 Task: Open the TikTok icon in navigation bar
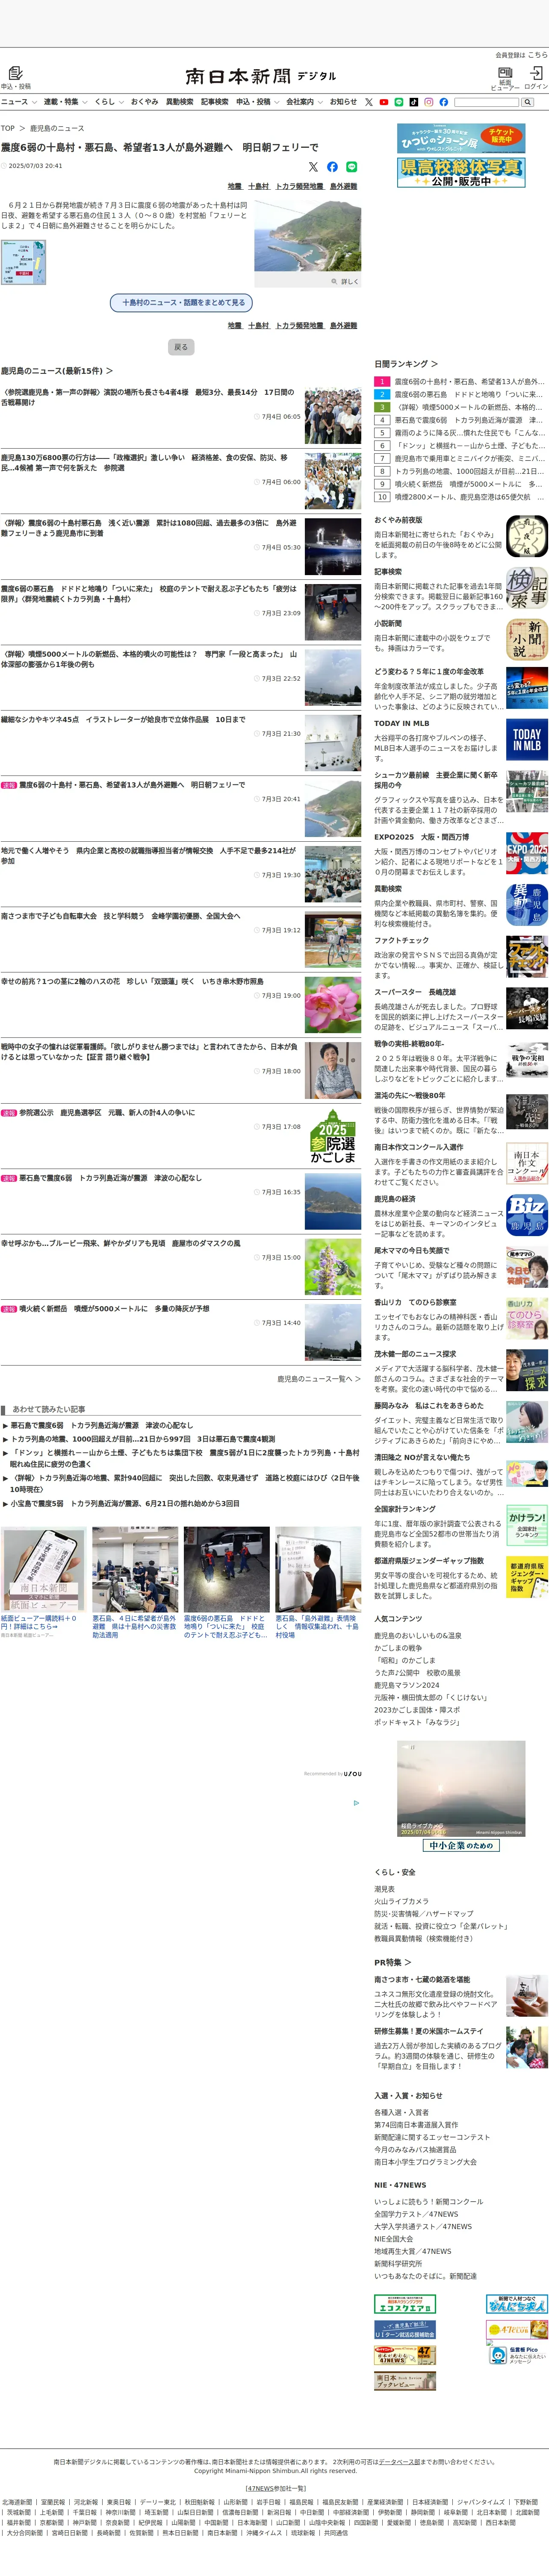[x=414, y=102]
